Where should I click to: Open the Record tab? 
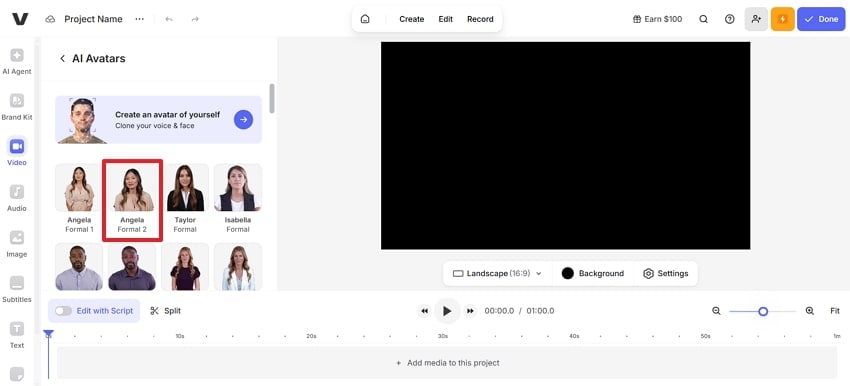(480, 19)
